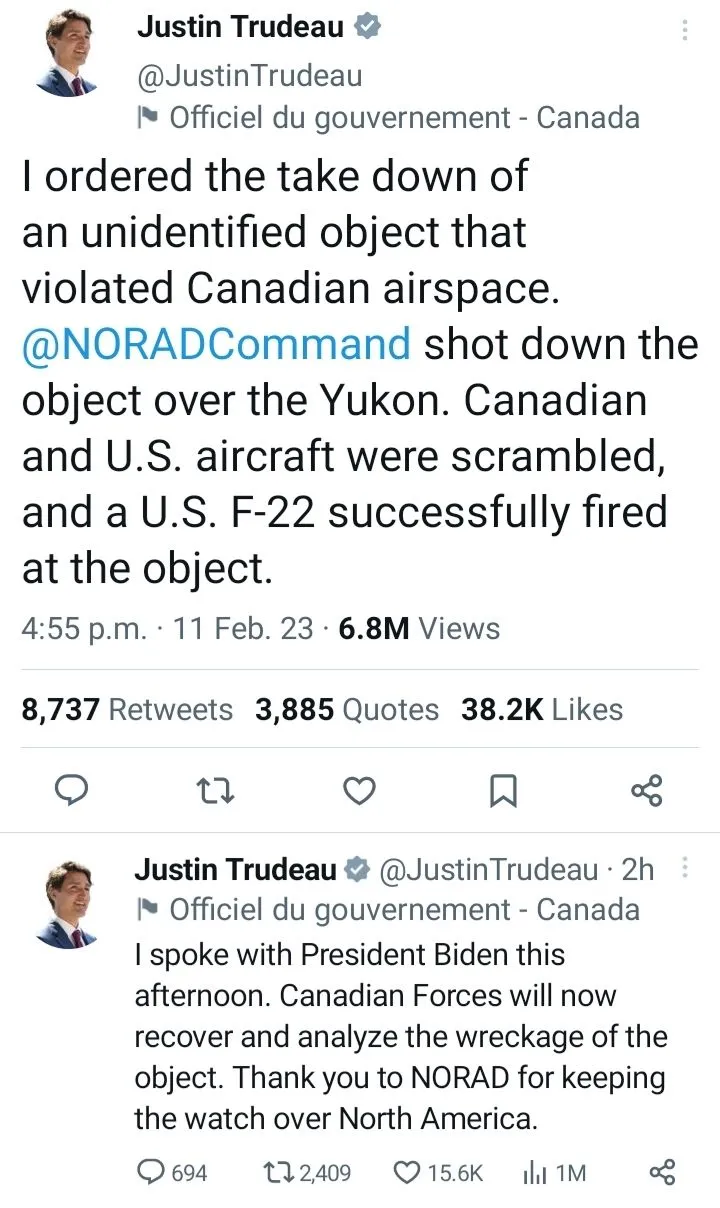Open three-dot menu on main tweet
Image resolution: width=720 pixels, height=1208 pixels.
pos(685,30)
